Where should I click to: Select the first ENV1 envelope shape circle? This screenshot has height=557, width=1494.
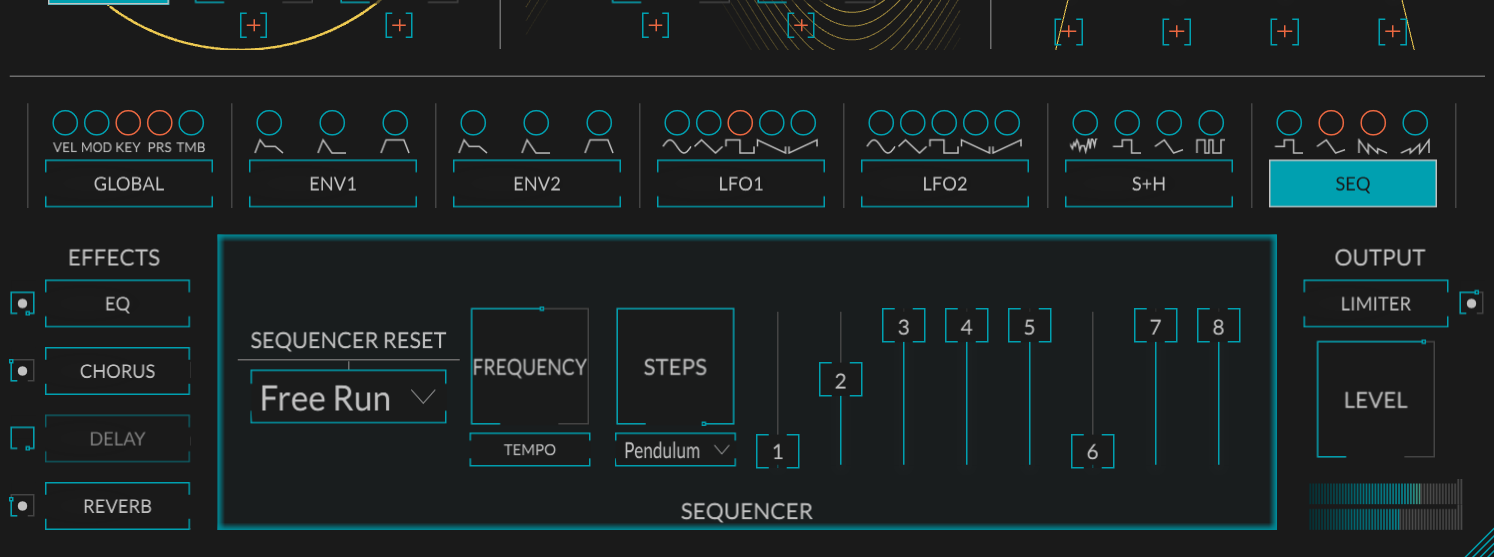click(269, 123)
